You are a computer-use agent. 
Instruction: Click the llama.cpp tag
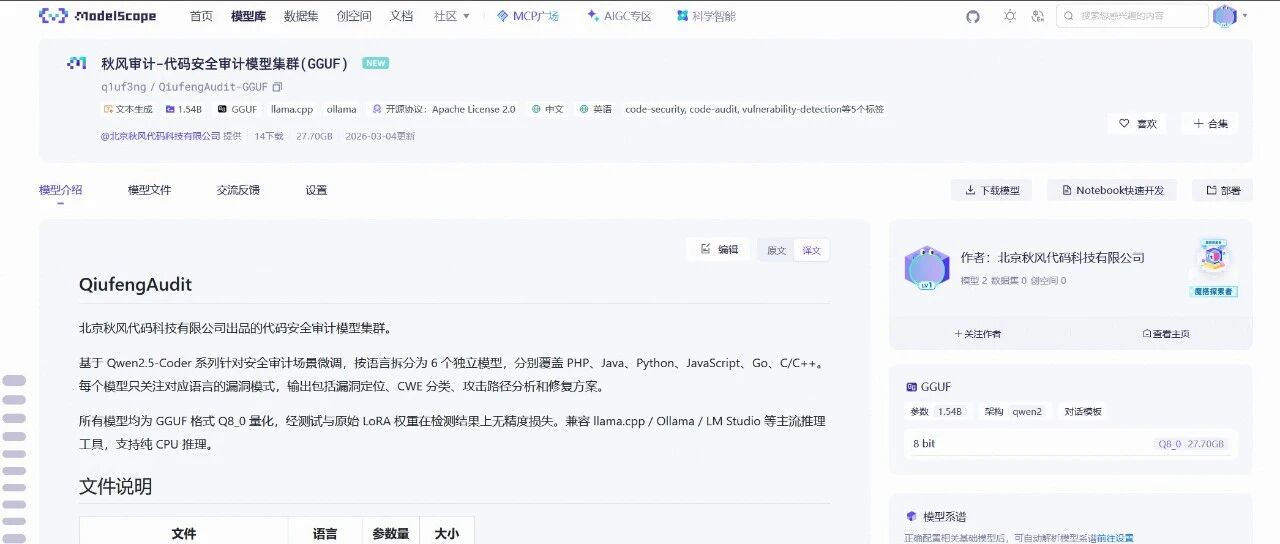pos(292,109)
